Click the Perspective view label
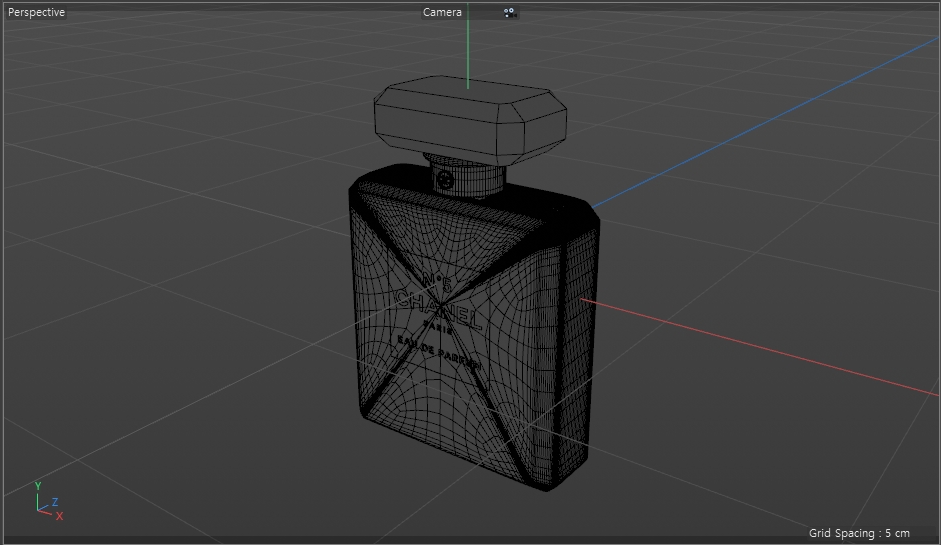The width and height of the screenshot is (941, 545). point(36,12)
